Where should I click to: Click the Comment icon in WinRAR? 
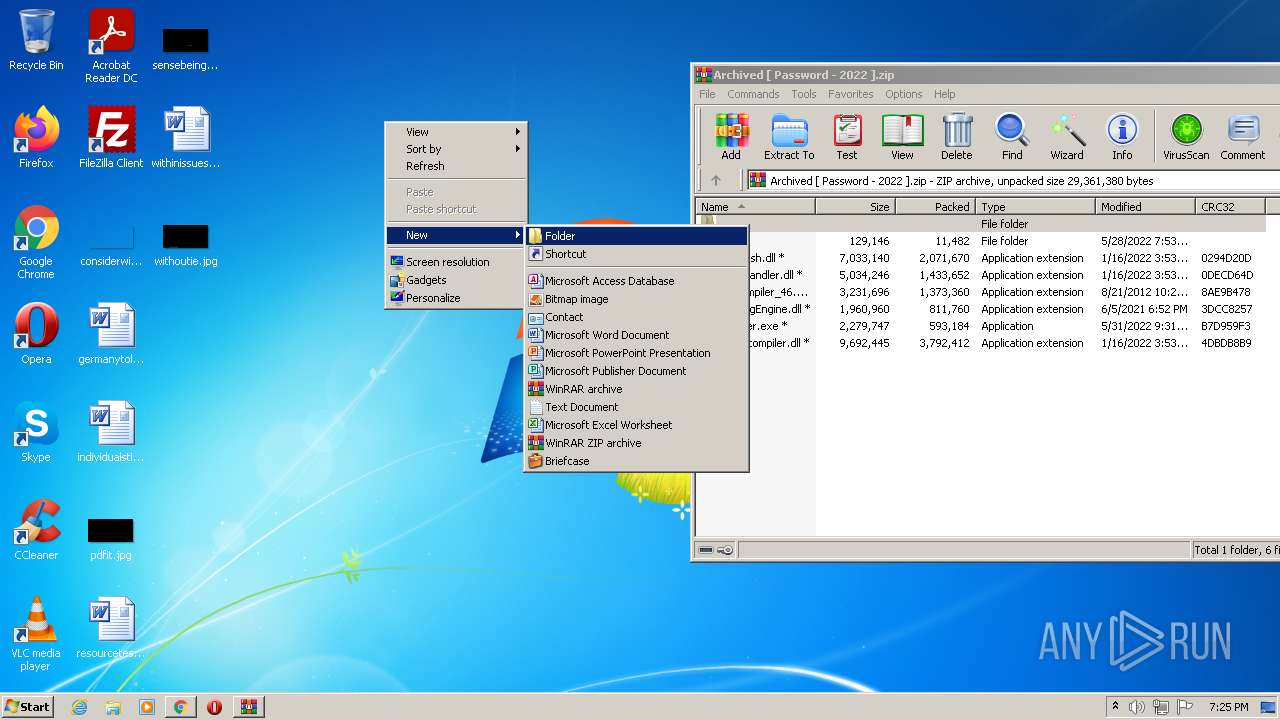[1243, 137]
